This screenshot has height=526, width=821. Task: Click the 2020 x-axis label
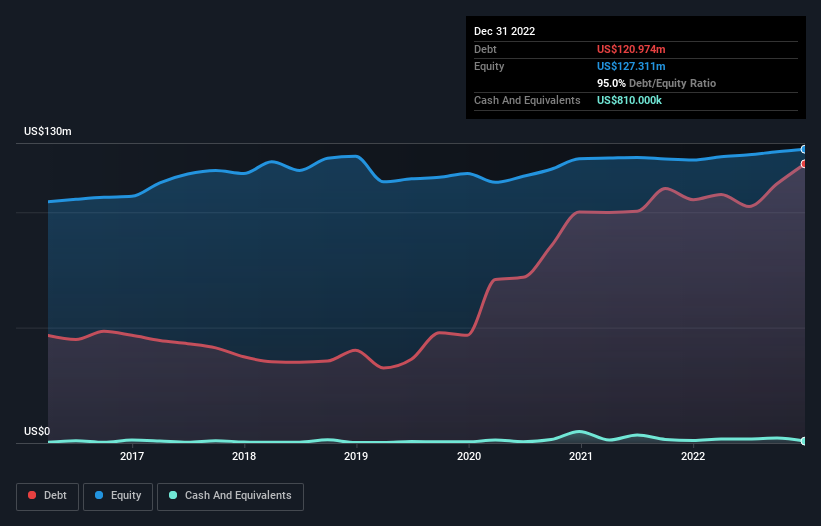[x=469, y=456]
